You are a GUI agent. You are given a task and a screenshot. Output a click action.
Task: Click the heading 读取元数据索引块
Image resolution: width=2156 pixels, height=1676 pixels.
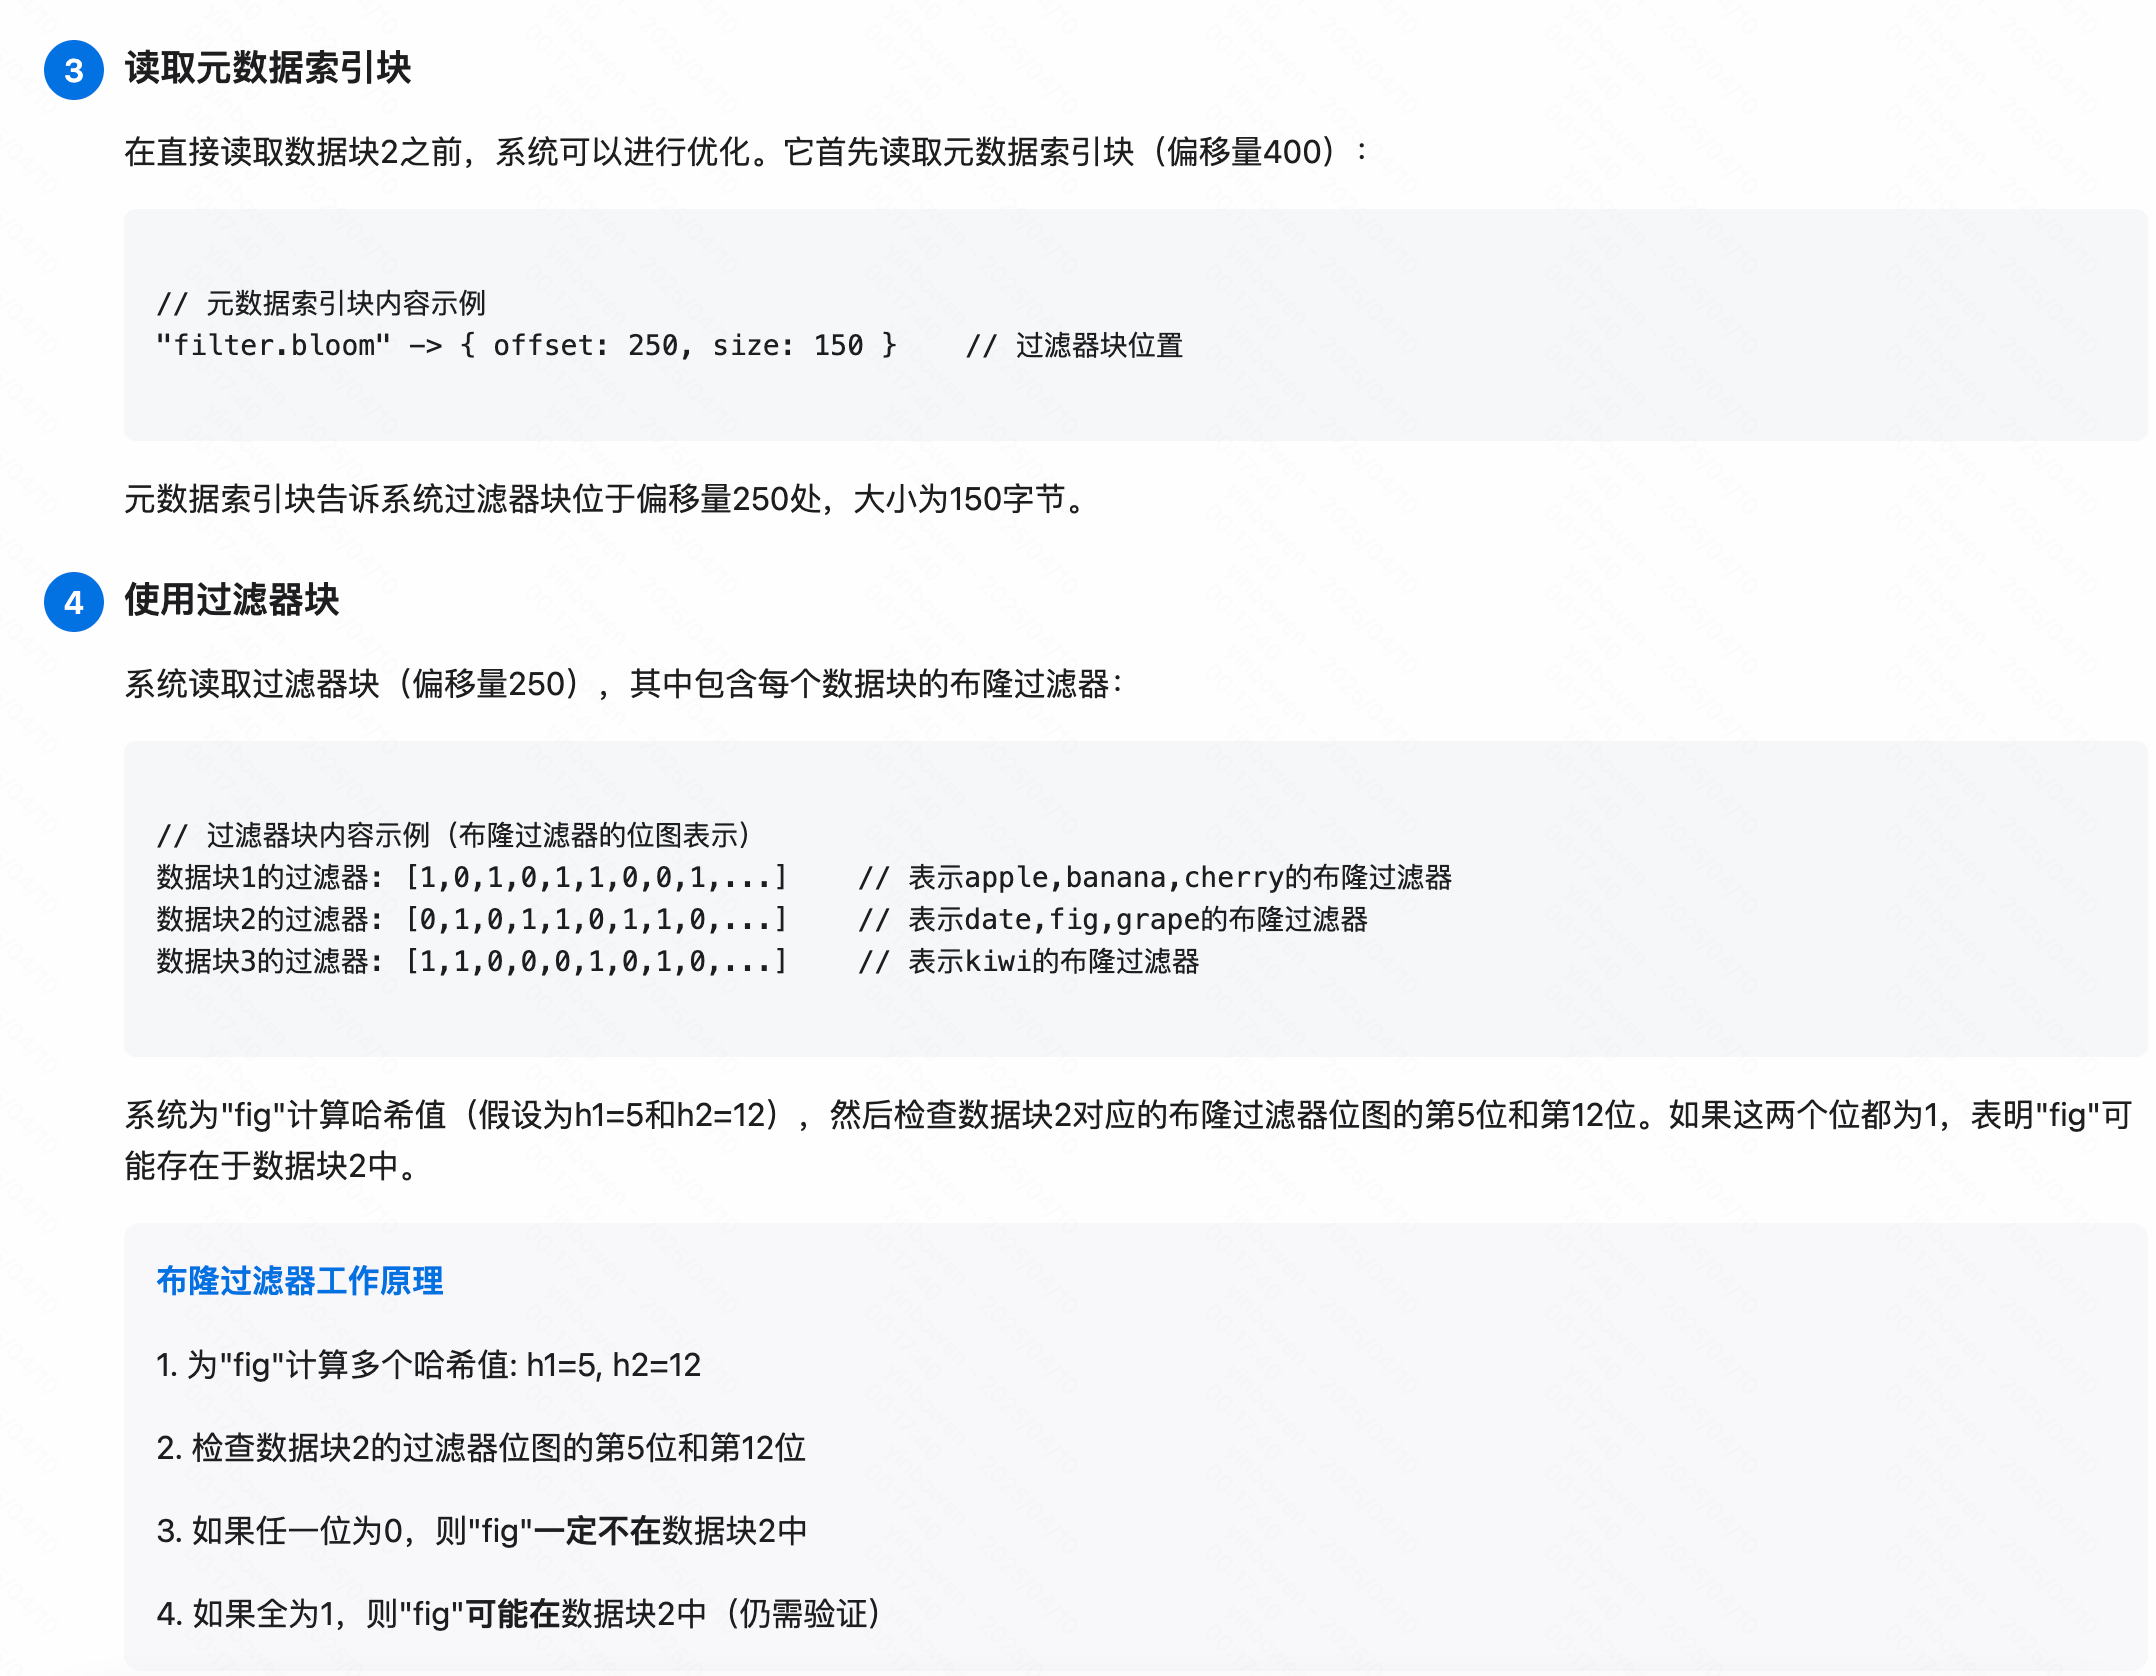268,68
